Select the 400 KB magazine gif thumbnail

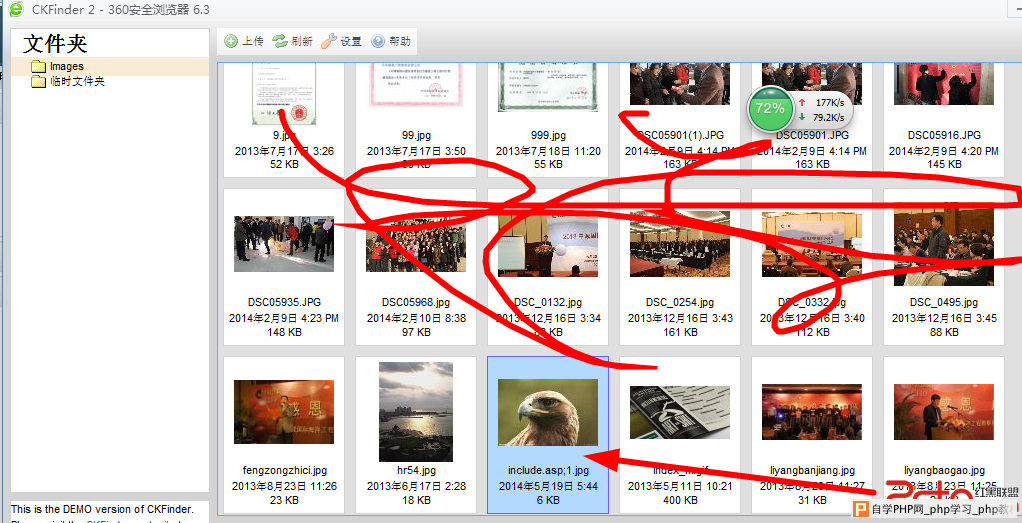pyautogui.click(x=680, y=412)
